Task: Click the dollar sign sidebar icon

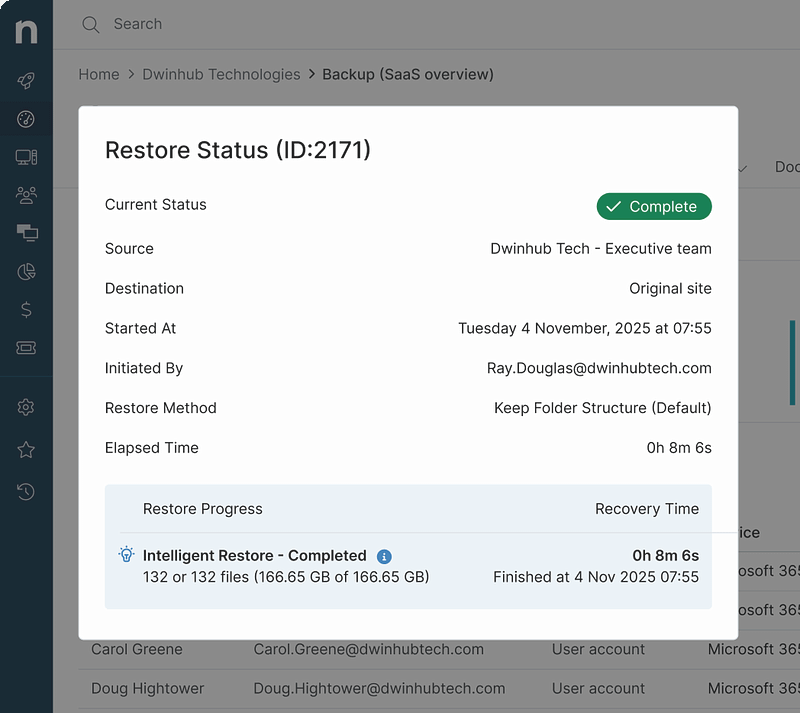Action: tap(26, 310)
